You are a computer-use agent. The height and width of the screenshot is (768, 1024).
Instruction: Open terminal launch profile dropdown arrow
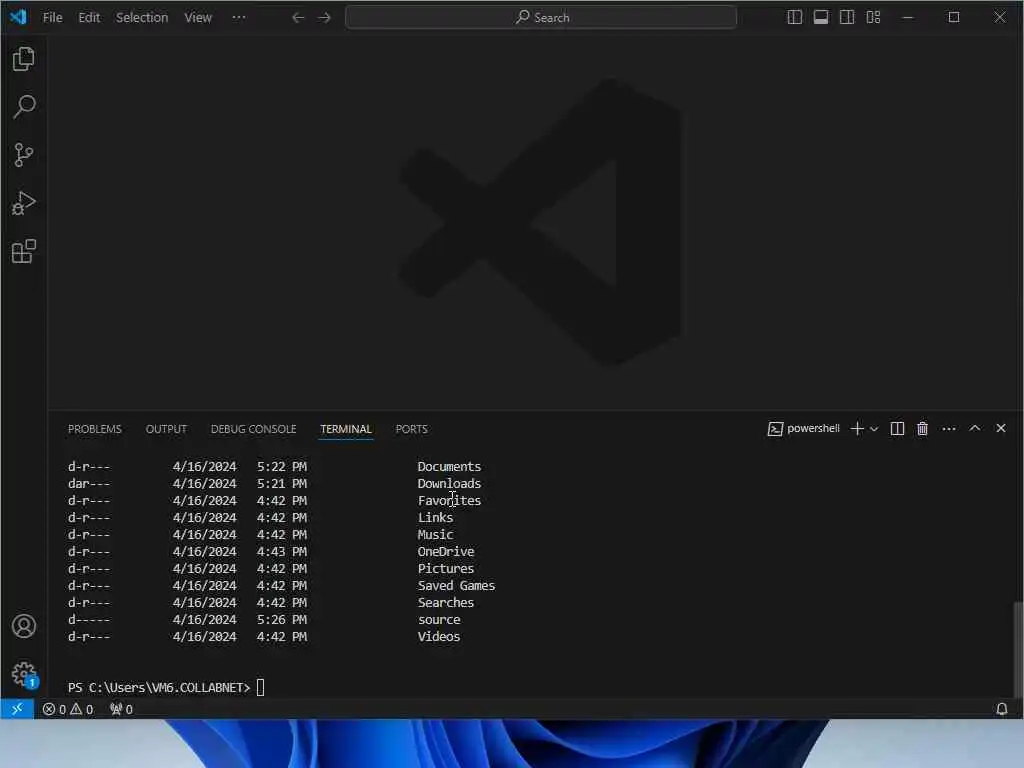(x=874, y=429)
